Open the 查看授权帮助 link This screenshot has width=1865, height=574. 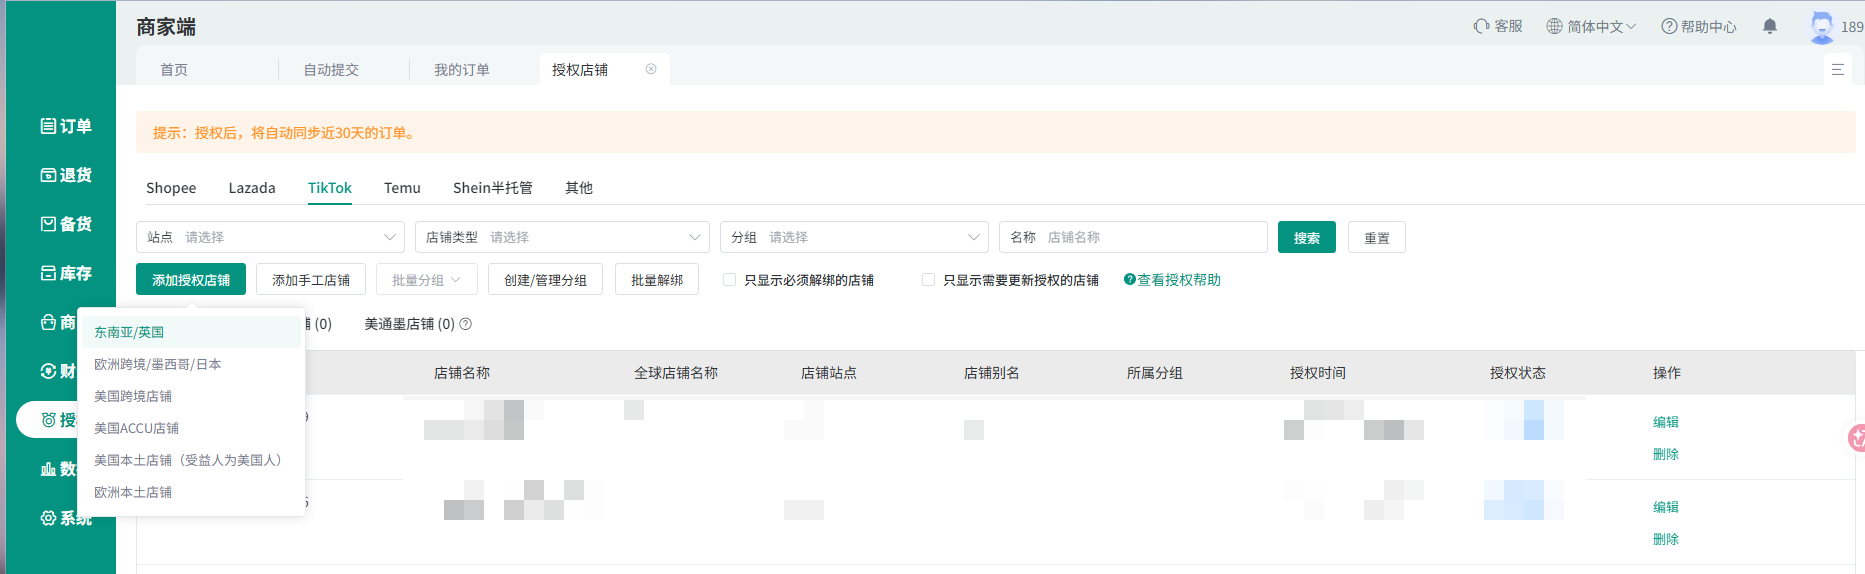click(1172, 280)
